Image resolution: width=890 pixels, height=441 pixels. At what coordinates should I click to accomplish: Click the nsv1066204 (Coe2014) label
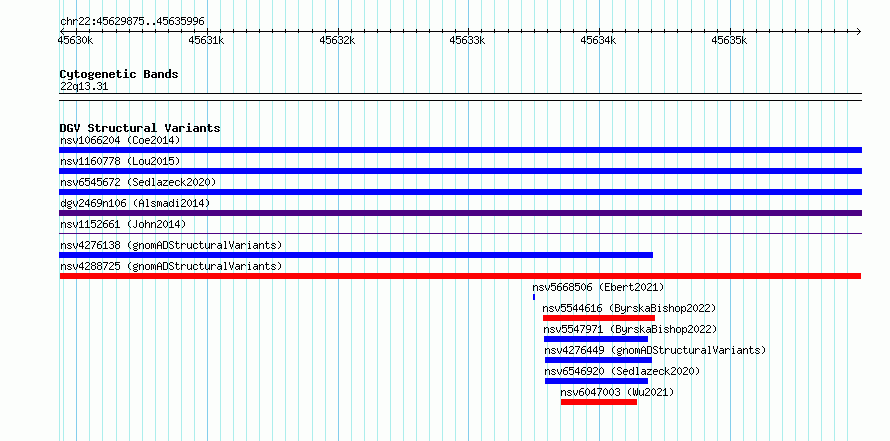click(120, 140)
